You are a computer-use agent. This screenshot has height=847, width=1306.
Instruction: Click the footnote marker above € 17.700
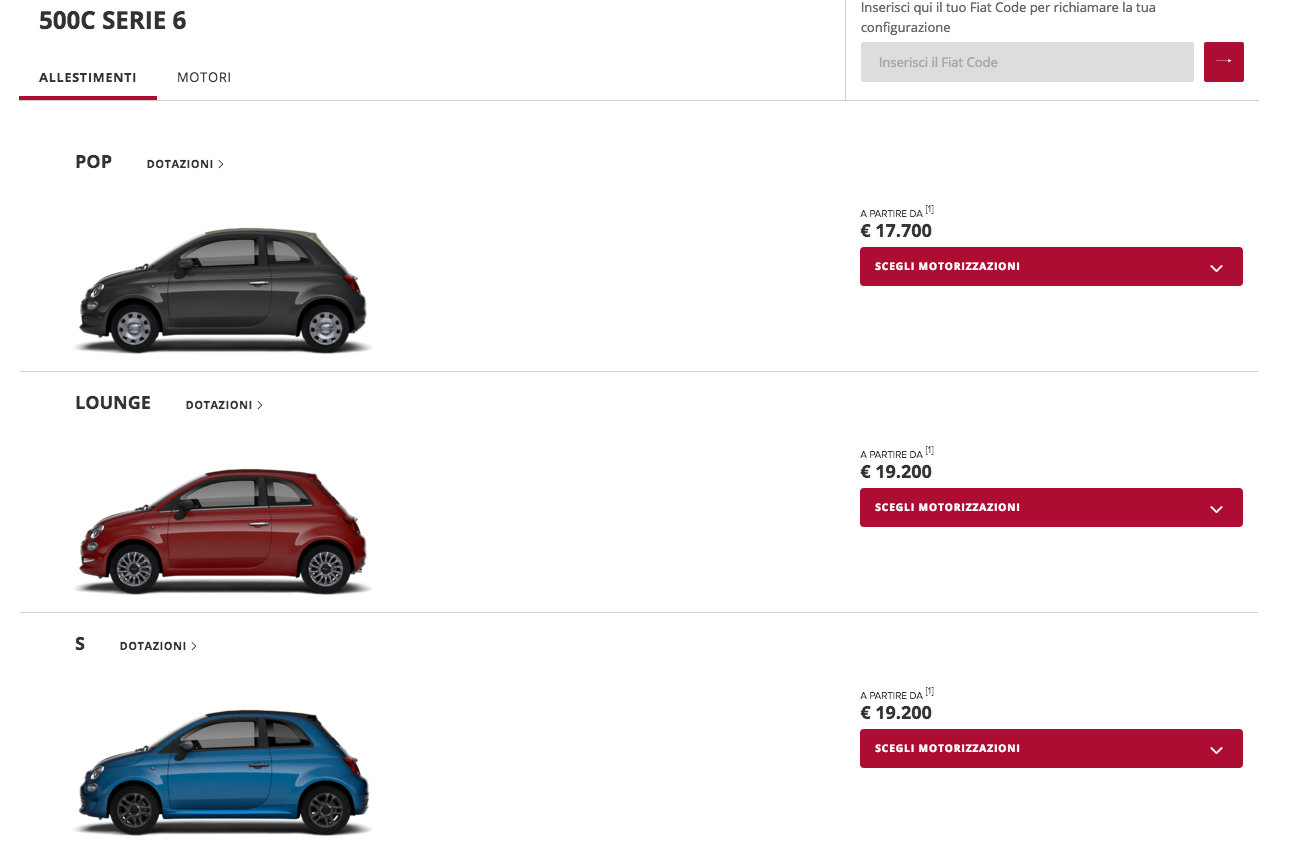point(929,209)
